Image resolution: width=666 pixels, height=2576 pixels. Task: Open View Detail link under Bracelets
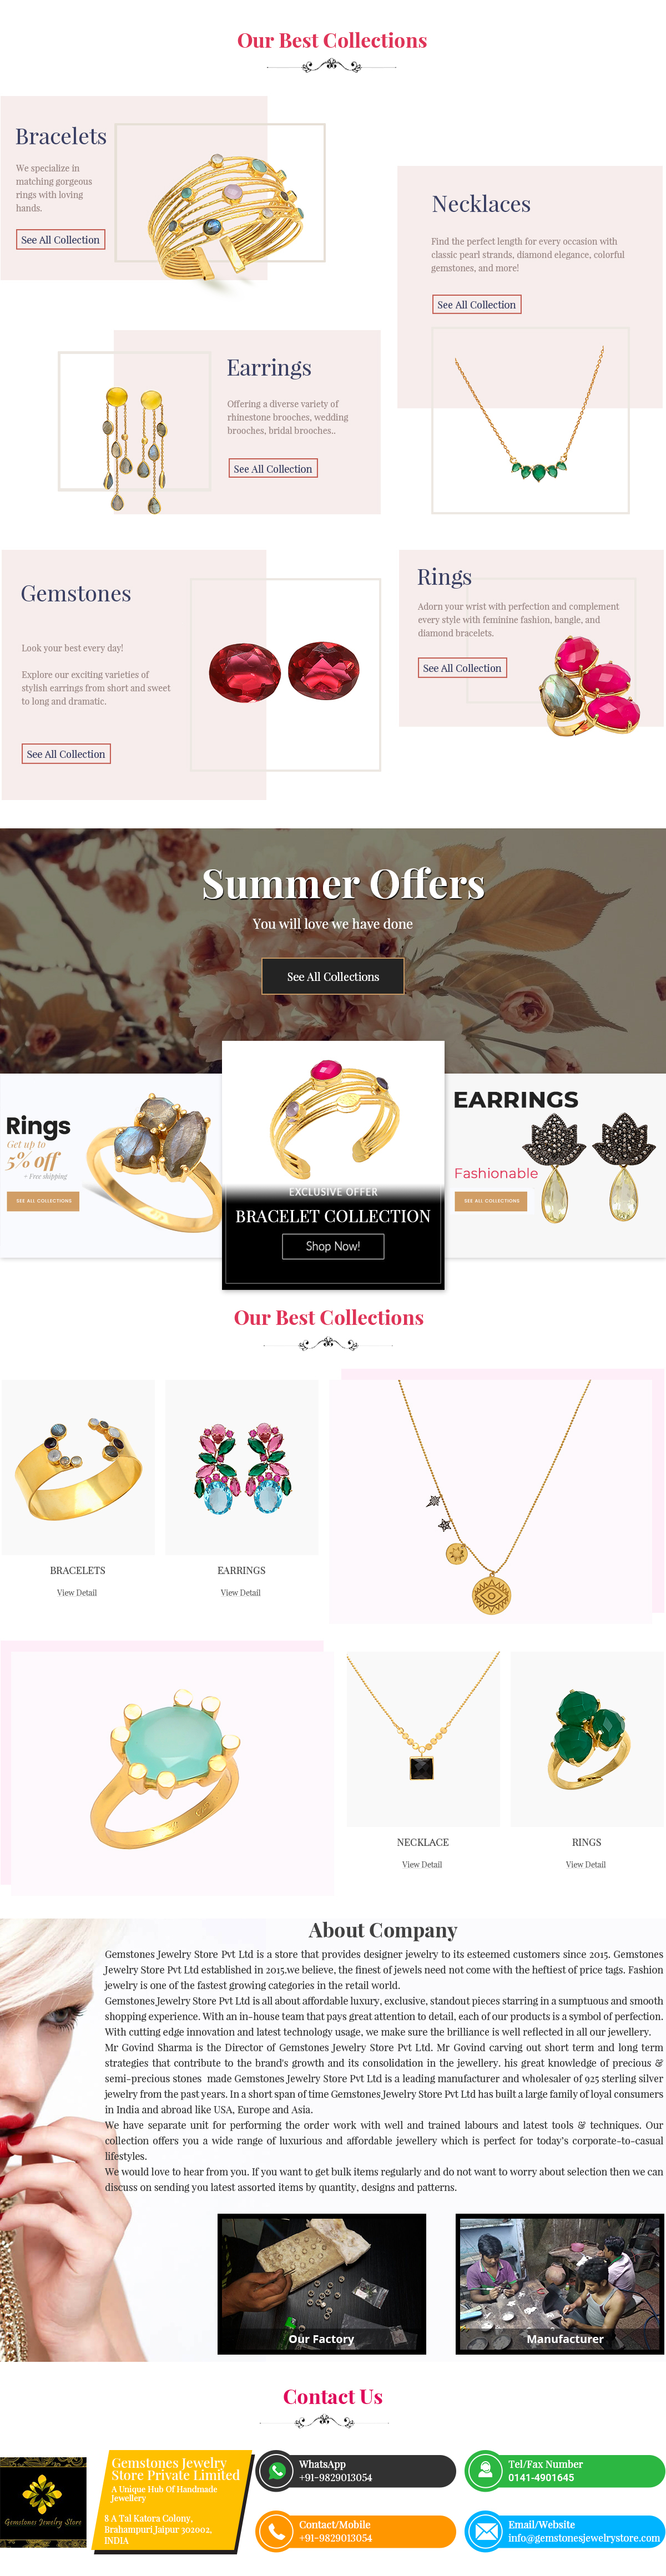click(77, 1593)
